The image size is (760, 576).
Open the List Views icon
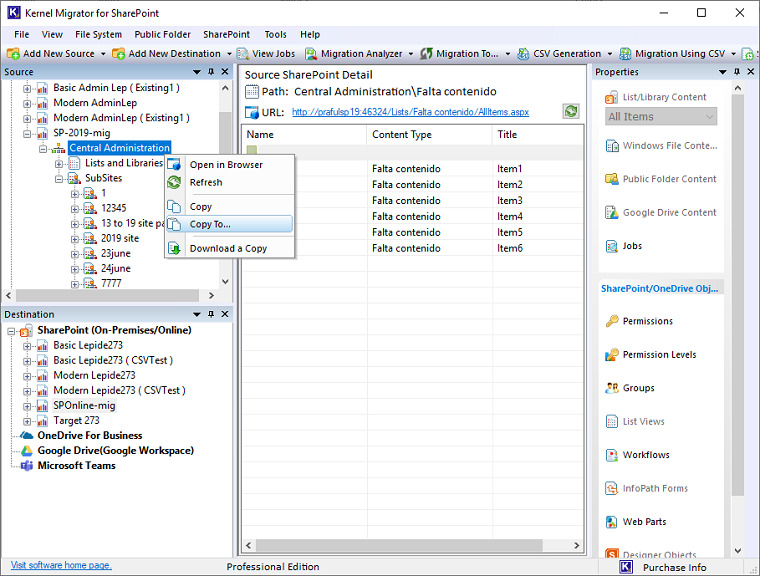[612, 421]
